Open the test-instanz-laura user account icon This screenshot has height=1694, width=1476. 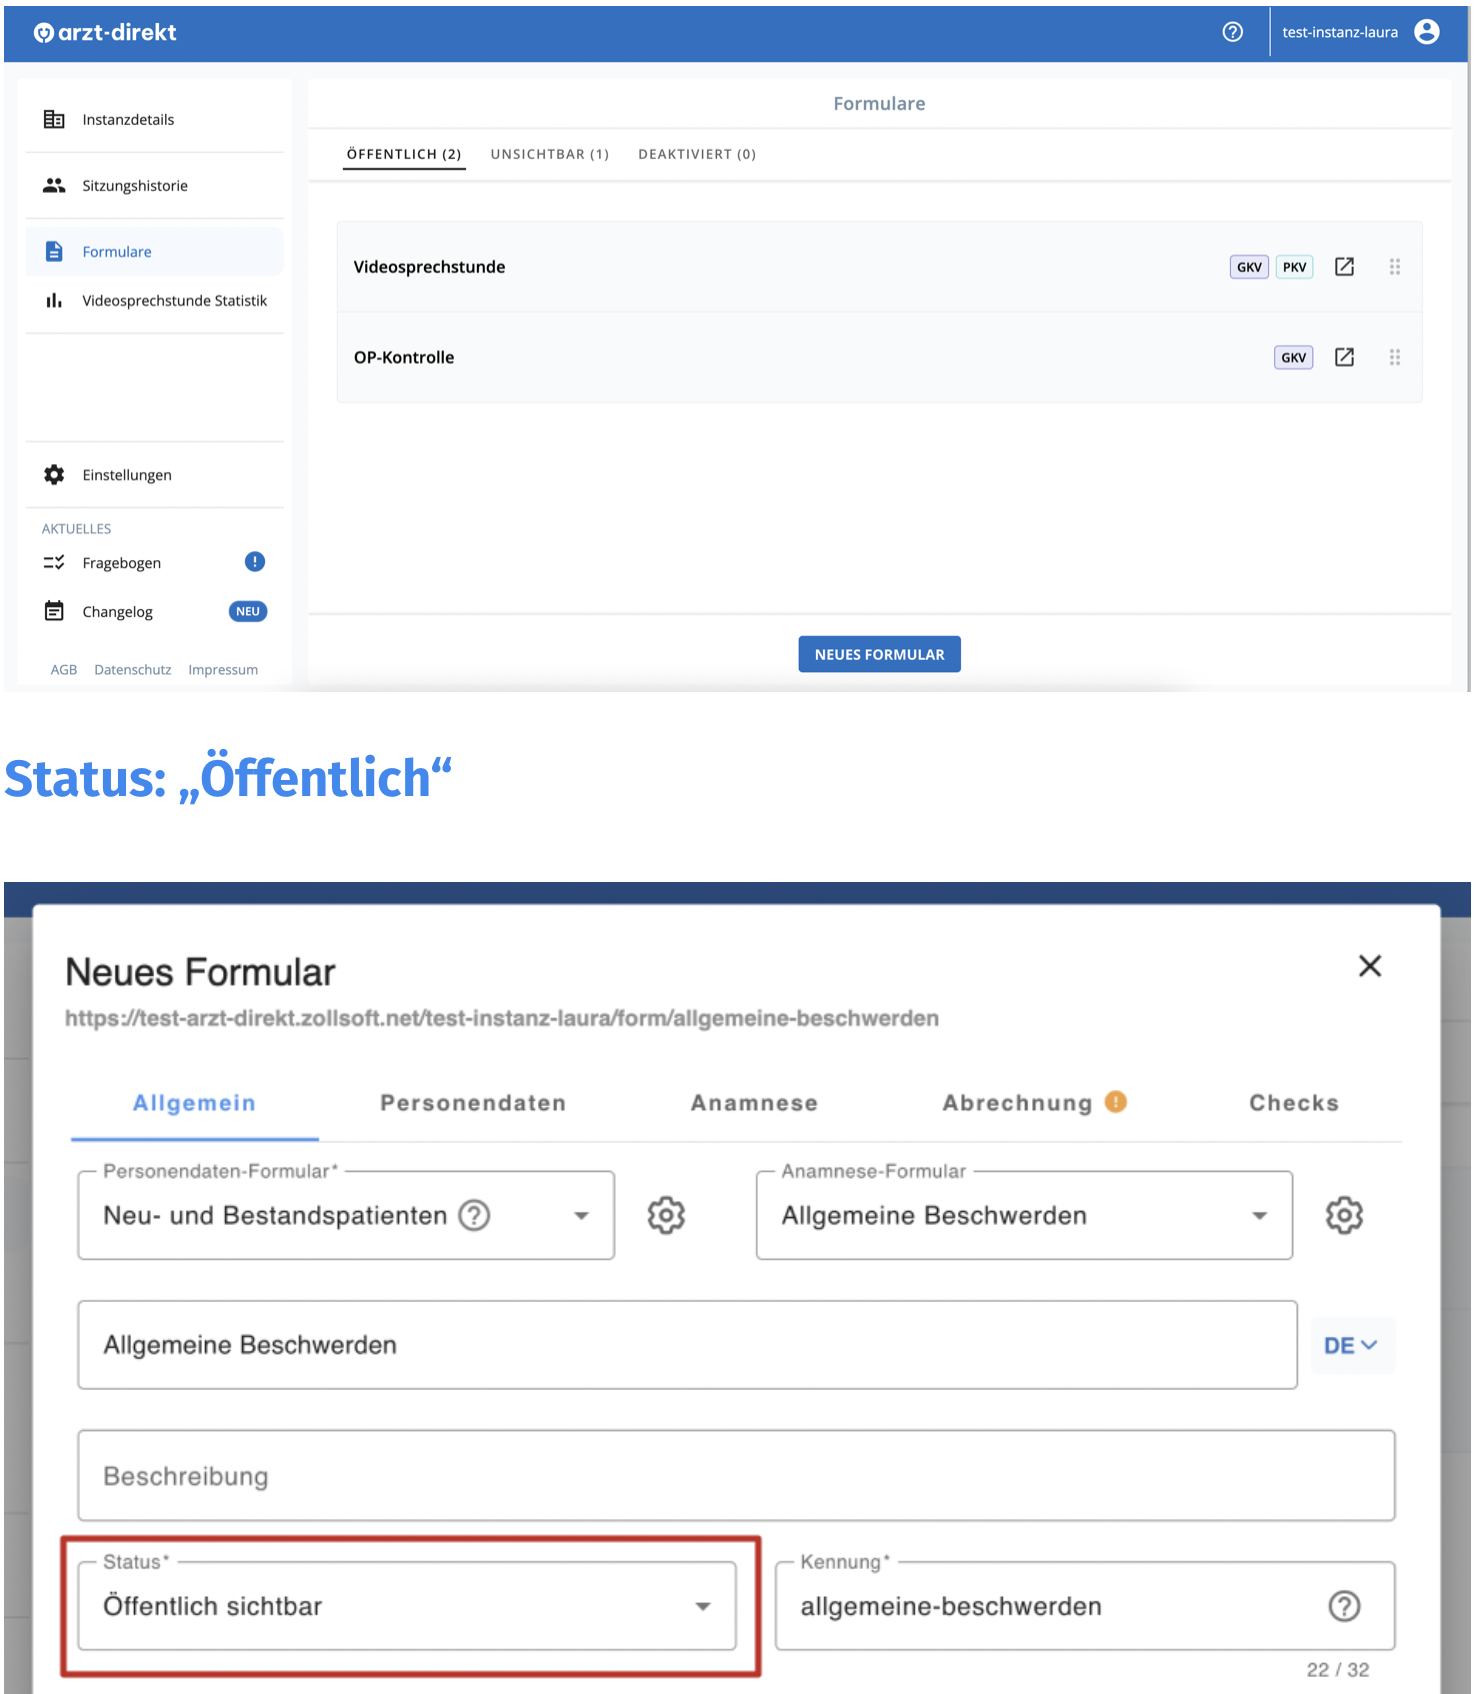[x=1427, y=32]
